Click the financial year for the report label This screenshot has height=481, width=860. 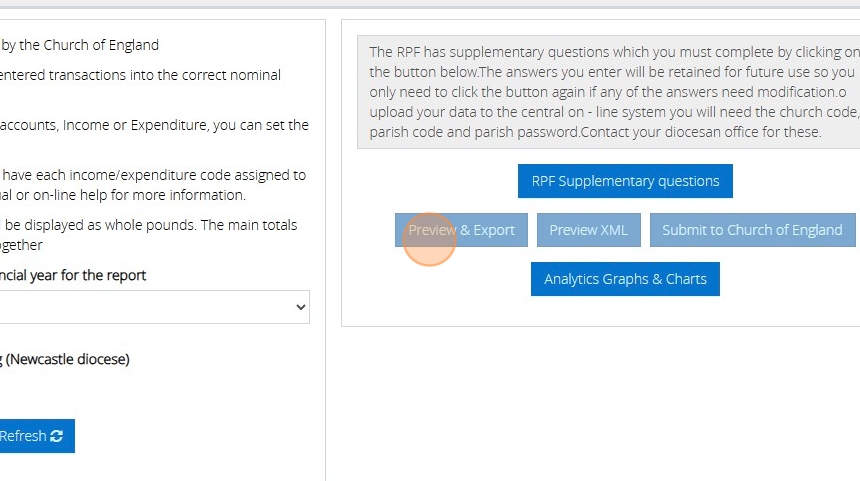point(73,275)
